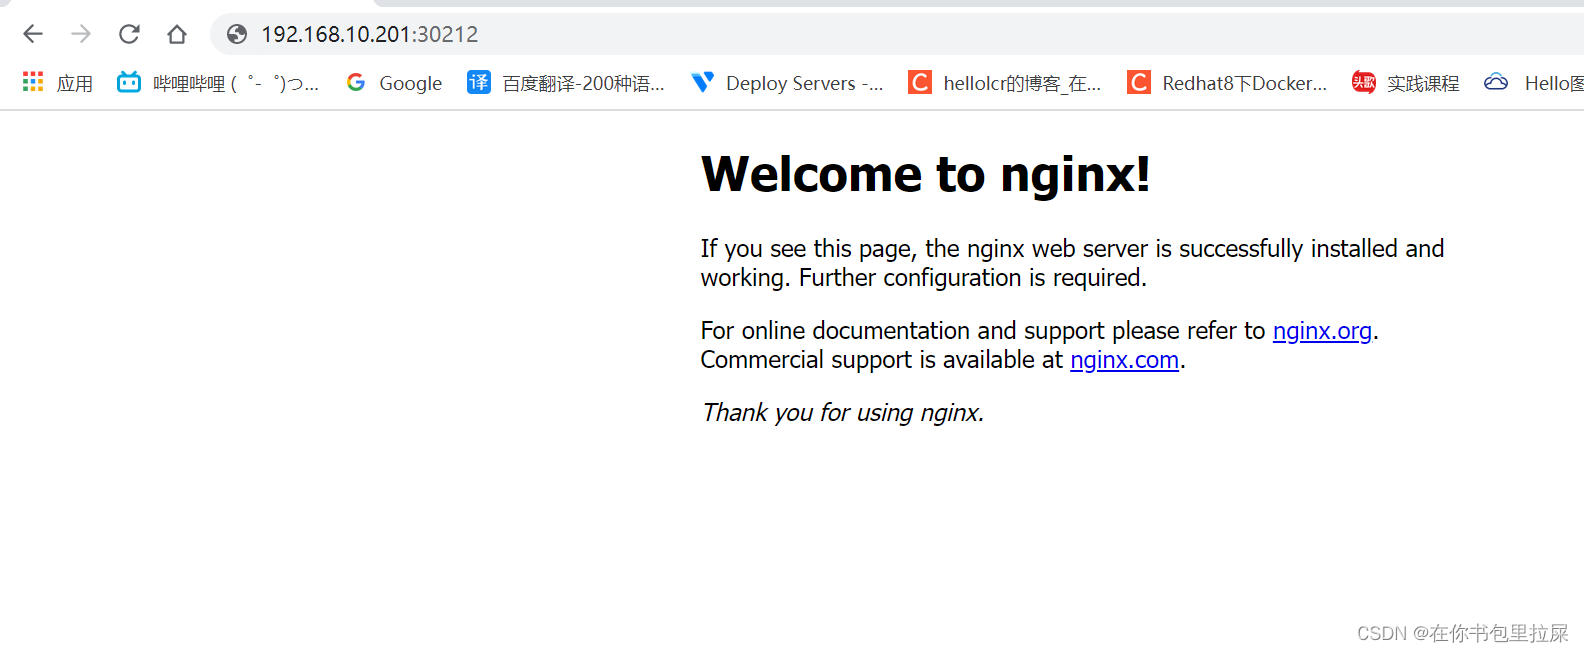Viewport: 1584px width, 652px height.
Task: Go back to the previous page
Action: 33,34
